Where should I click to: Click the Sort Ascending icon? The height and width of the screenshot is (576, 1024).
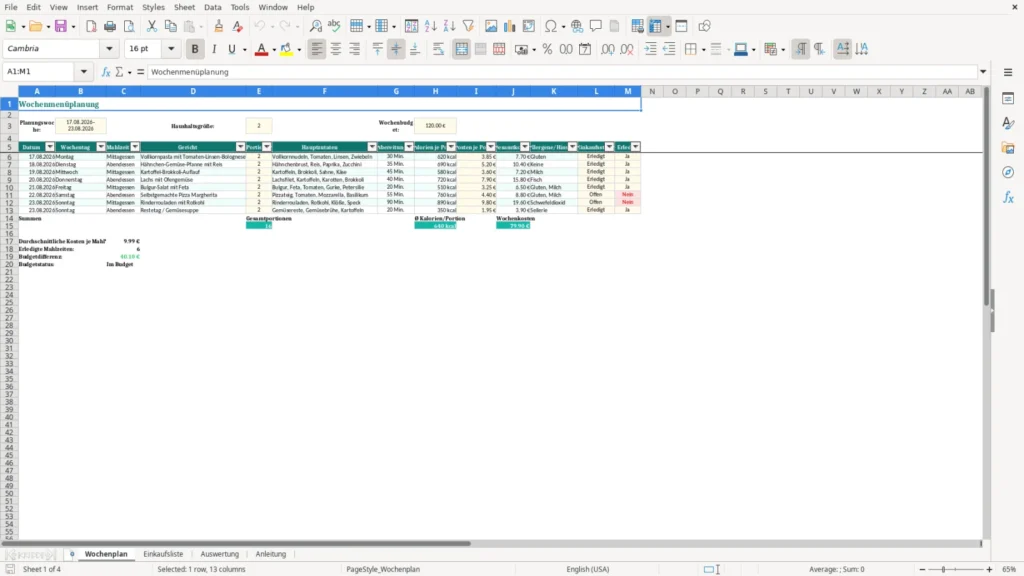coord(430,26)
